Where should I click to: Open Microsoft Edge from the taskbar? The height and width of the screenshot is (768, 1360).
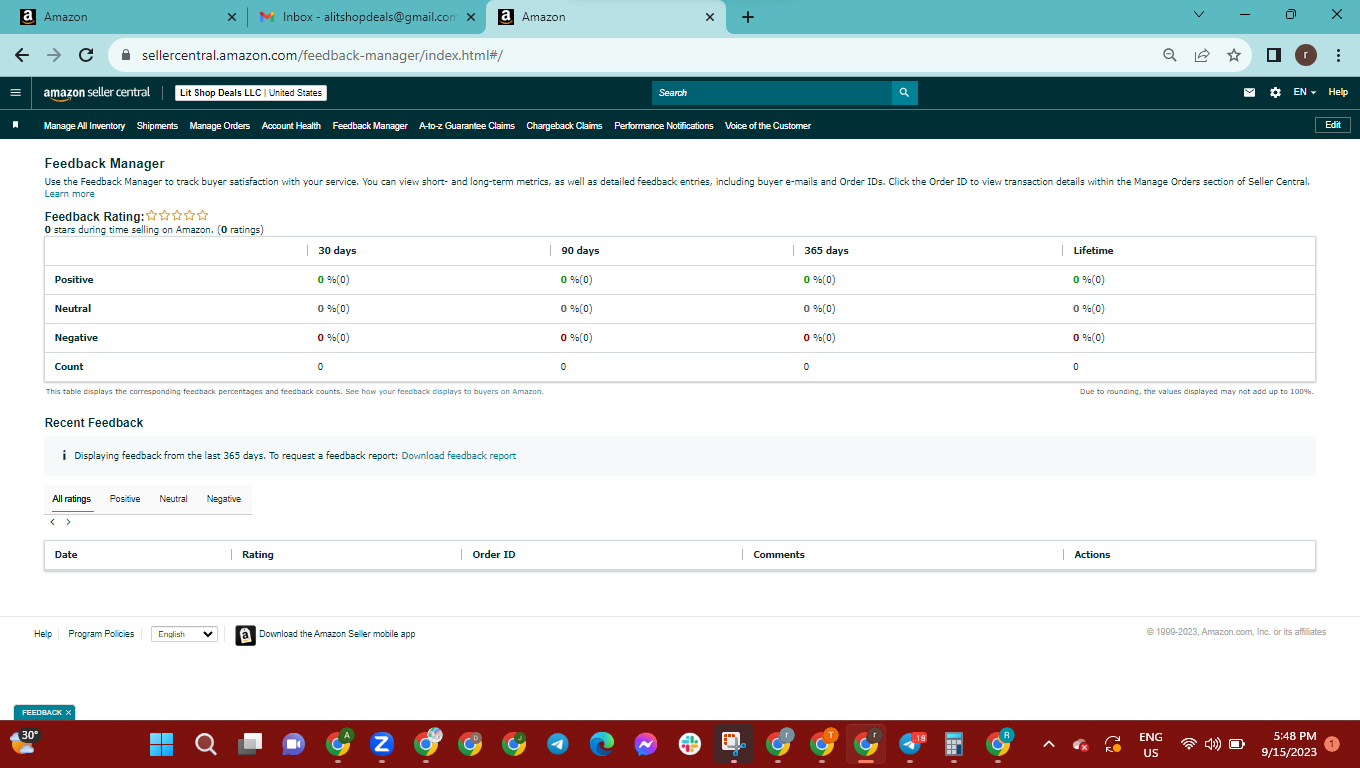[x=601, y=744]
